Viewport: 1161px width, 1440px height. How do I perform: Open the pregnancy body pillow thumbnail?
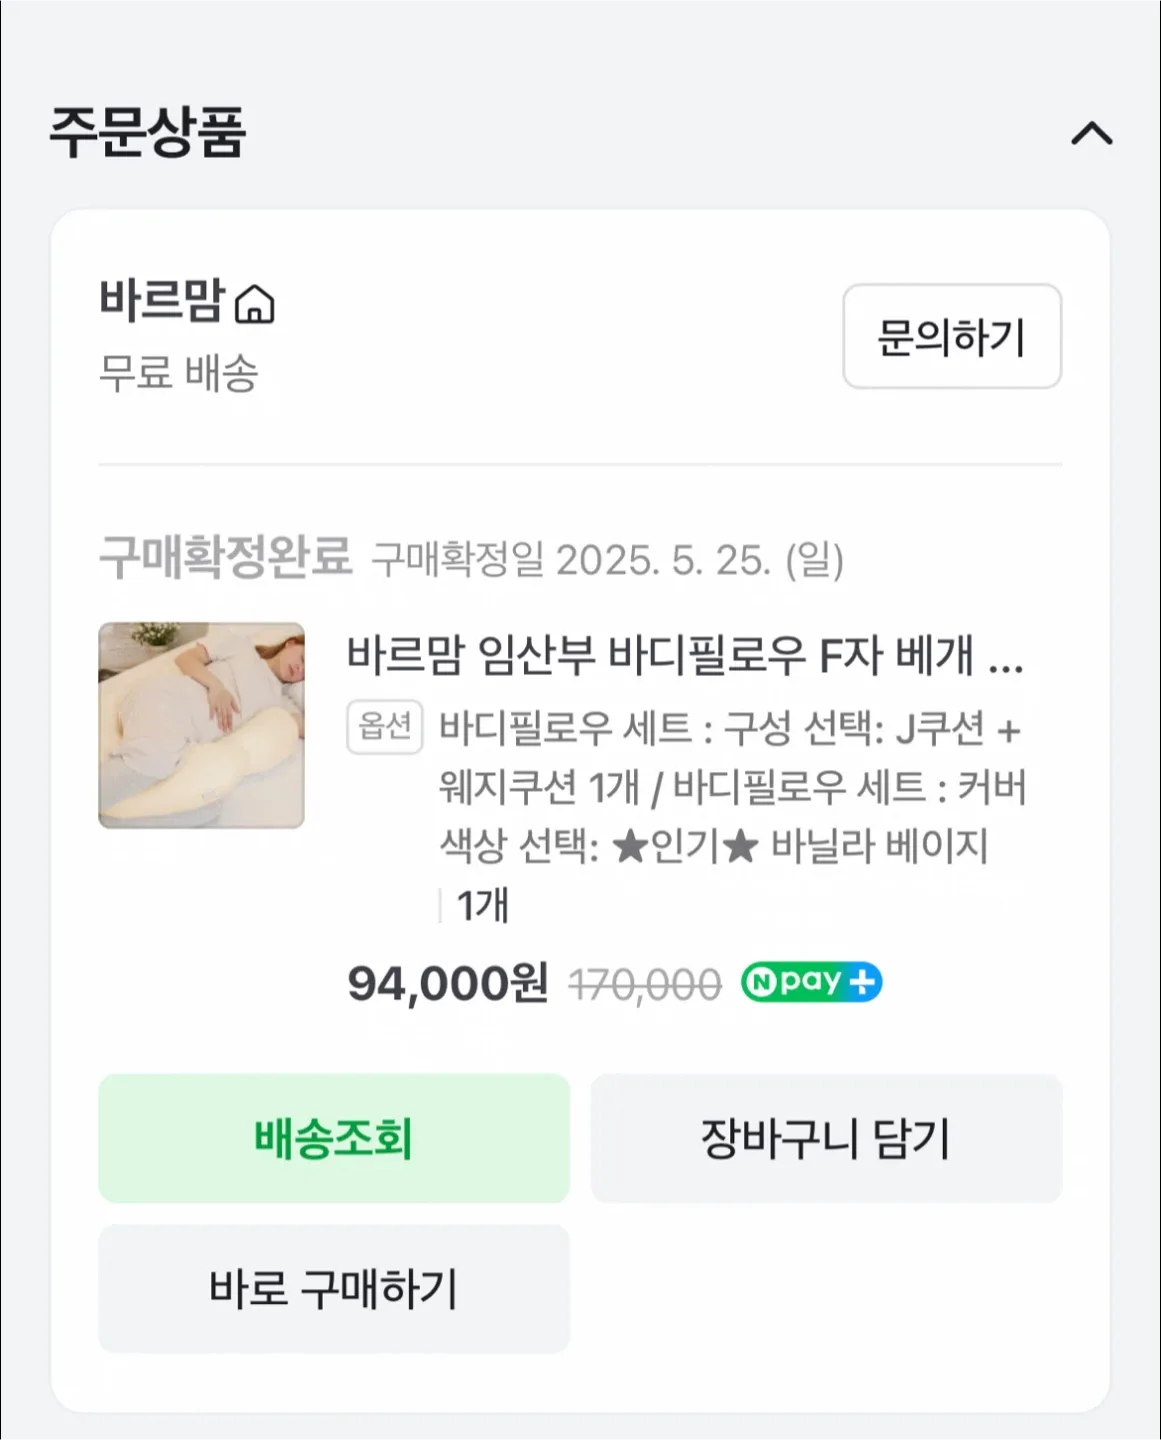pyautogui.click(x=201, y=725)
